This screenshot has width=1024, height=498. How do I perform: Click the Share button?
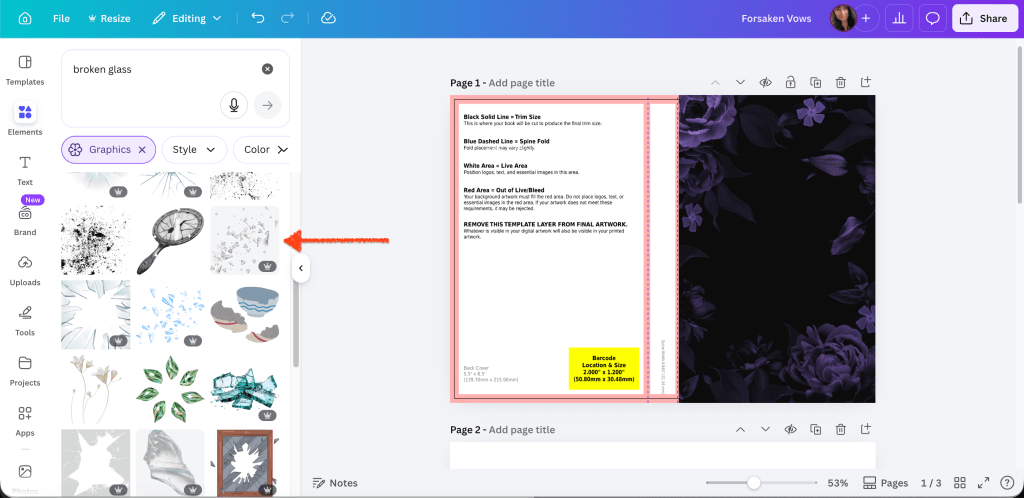click(x=984, y=18)
